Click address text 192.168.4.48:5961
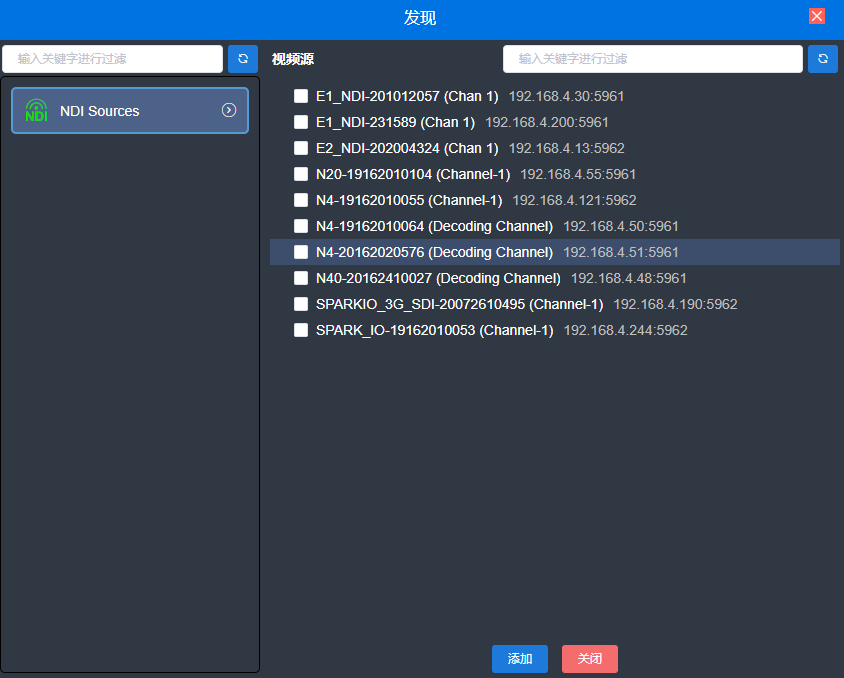The height and width of the screenshot is (678, 844). [629, 278]
